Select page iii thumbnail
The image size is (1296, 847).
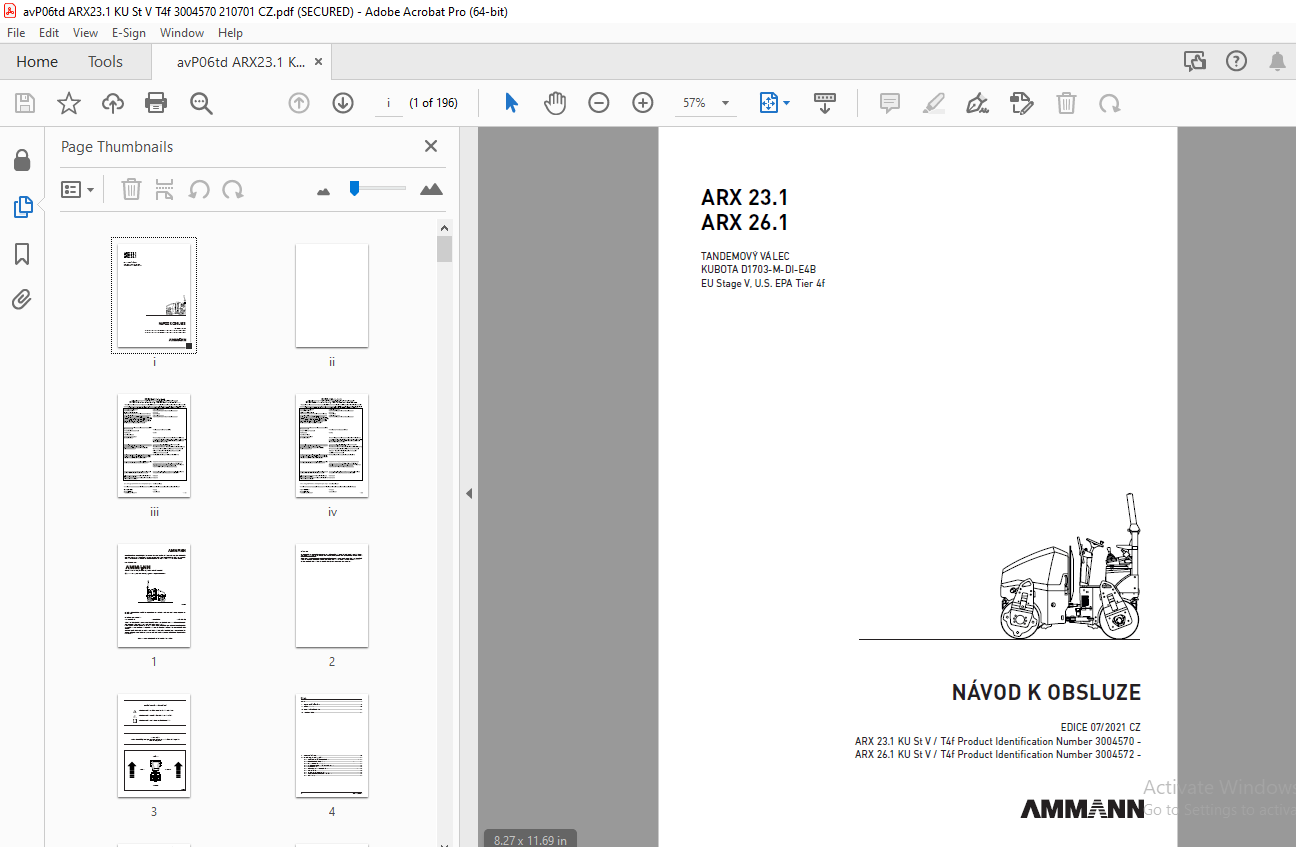coord(154,445)
